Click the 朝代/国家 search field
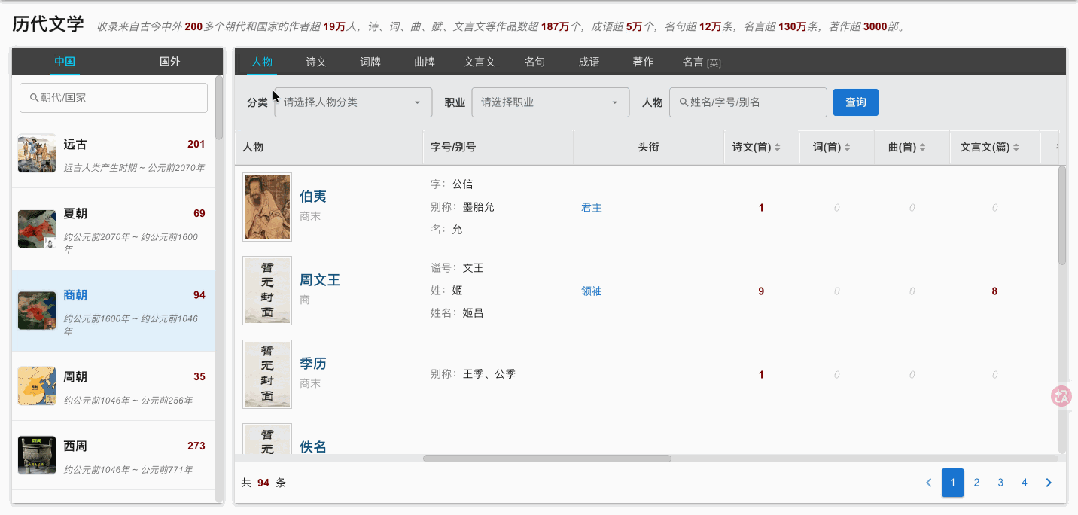This screenshot has width=1078, height=515. (x=113, y=98)
